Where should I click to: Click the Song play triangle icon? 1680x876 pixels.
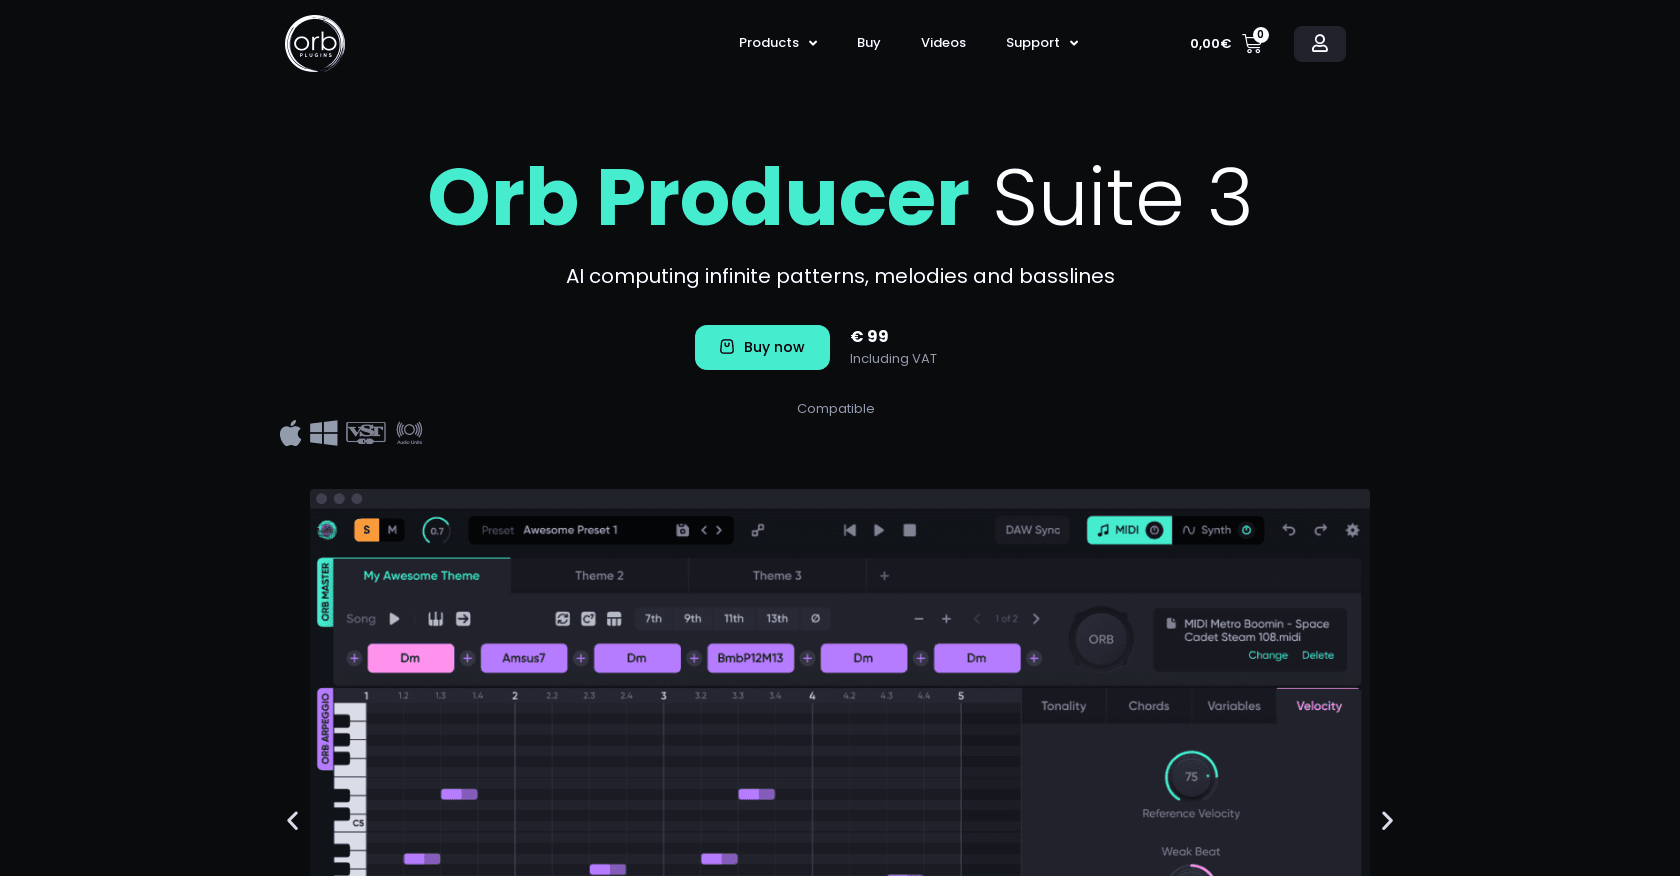coord(394,619)
